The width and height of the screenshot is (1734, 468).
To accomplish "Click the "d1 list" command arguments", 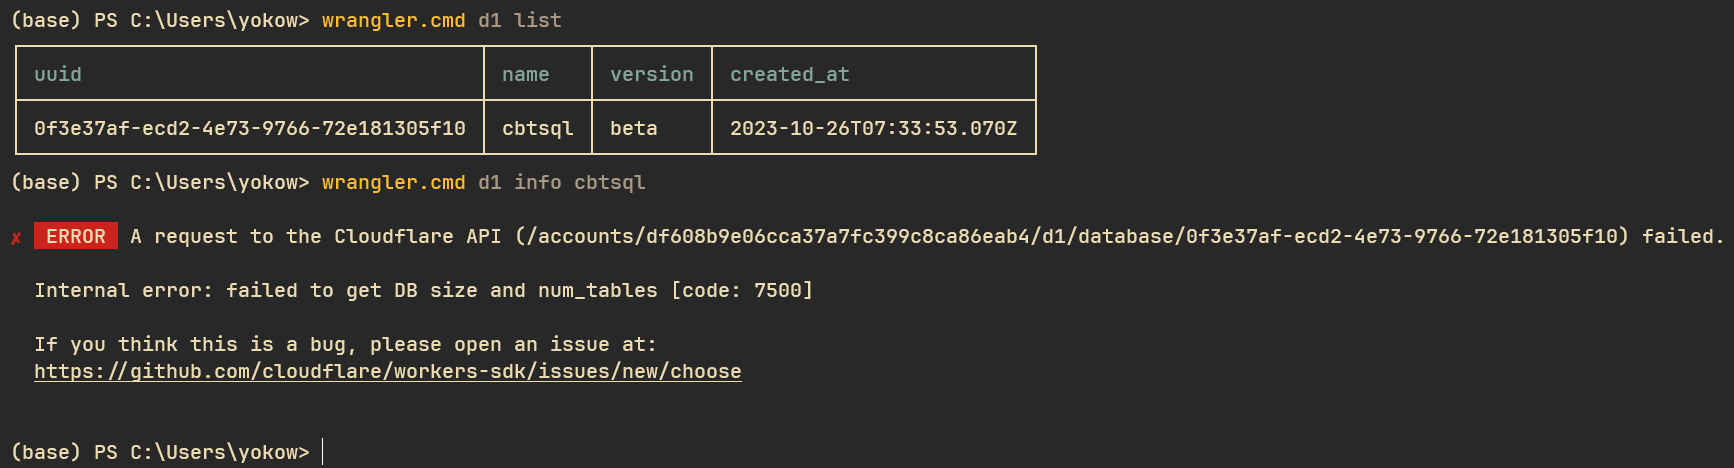I will (519, 20).
